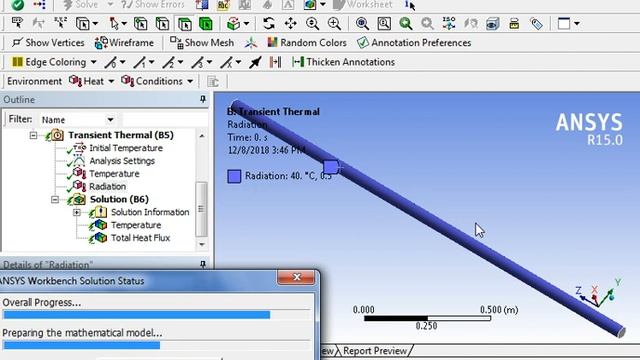This screenshot has height=360, width=640.
Task: Select Initial Temperature tree item
Action: 126,148
